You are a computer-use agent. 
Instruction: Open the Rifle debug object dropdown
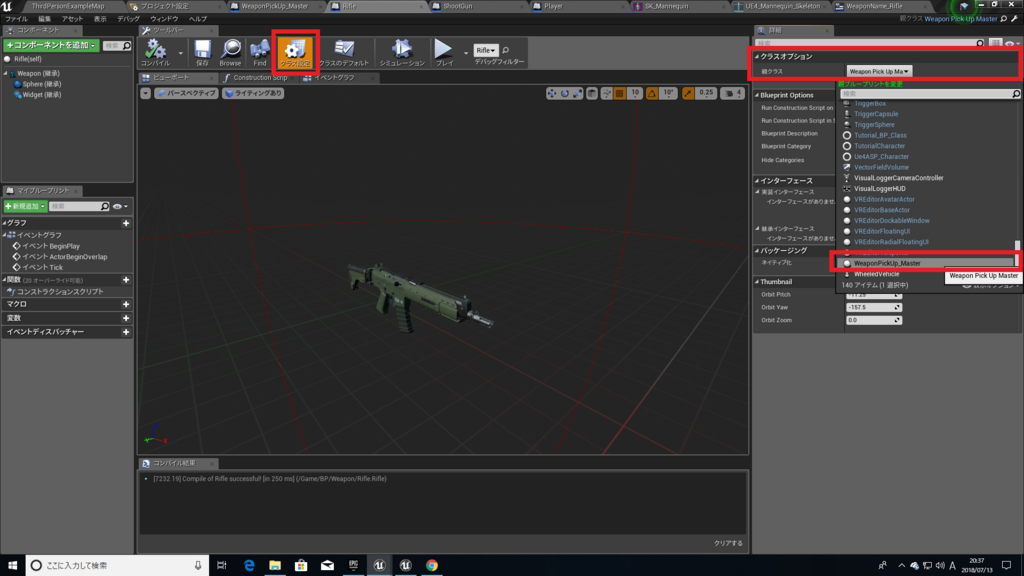485,50
